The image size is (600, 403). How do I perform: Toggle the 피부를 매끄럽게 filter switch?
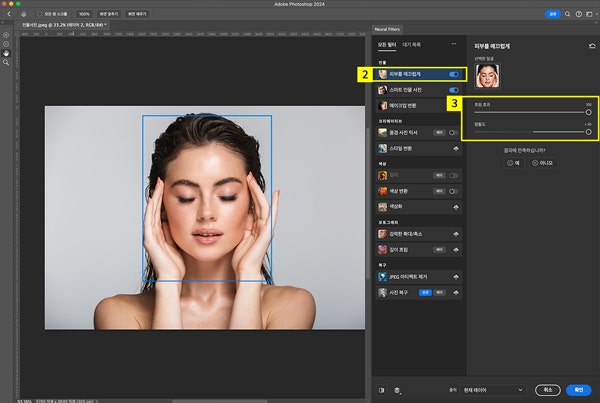pos(454,74)
